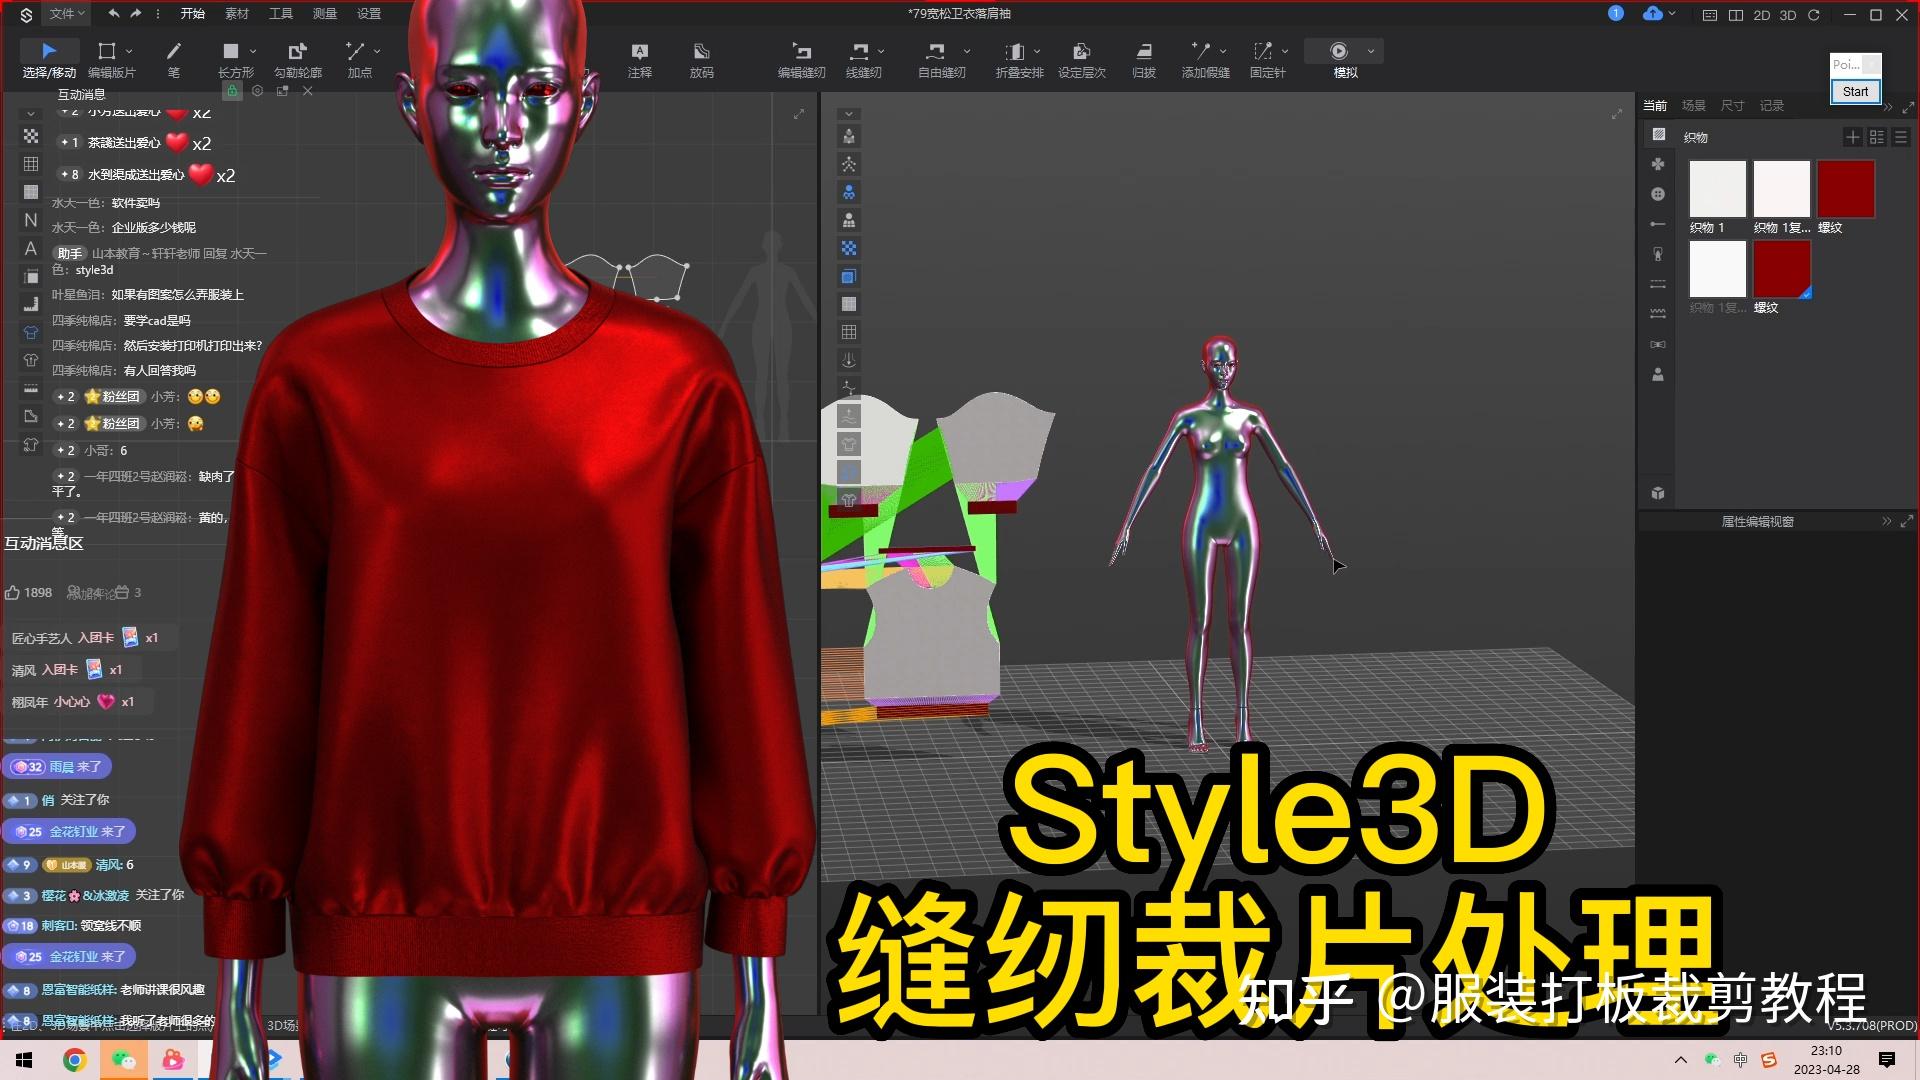Select the red 螺纹 fabric swatch
Viewport: 1920px width, 1080px height.
click(x=1846, y=190)
